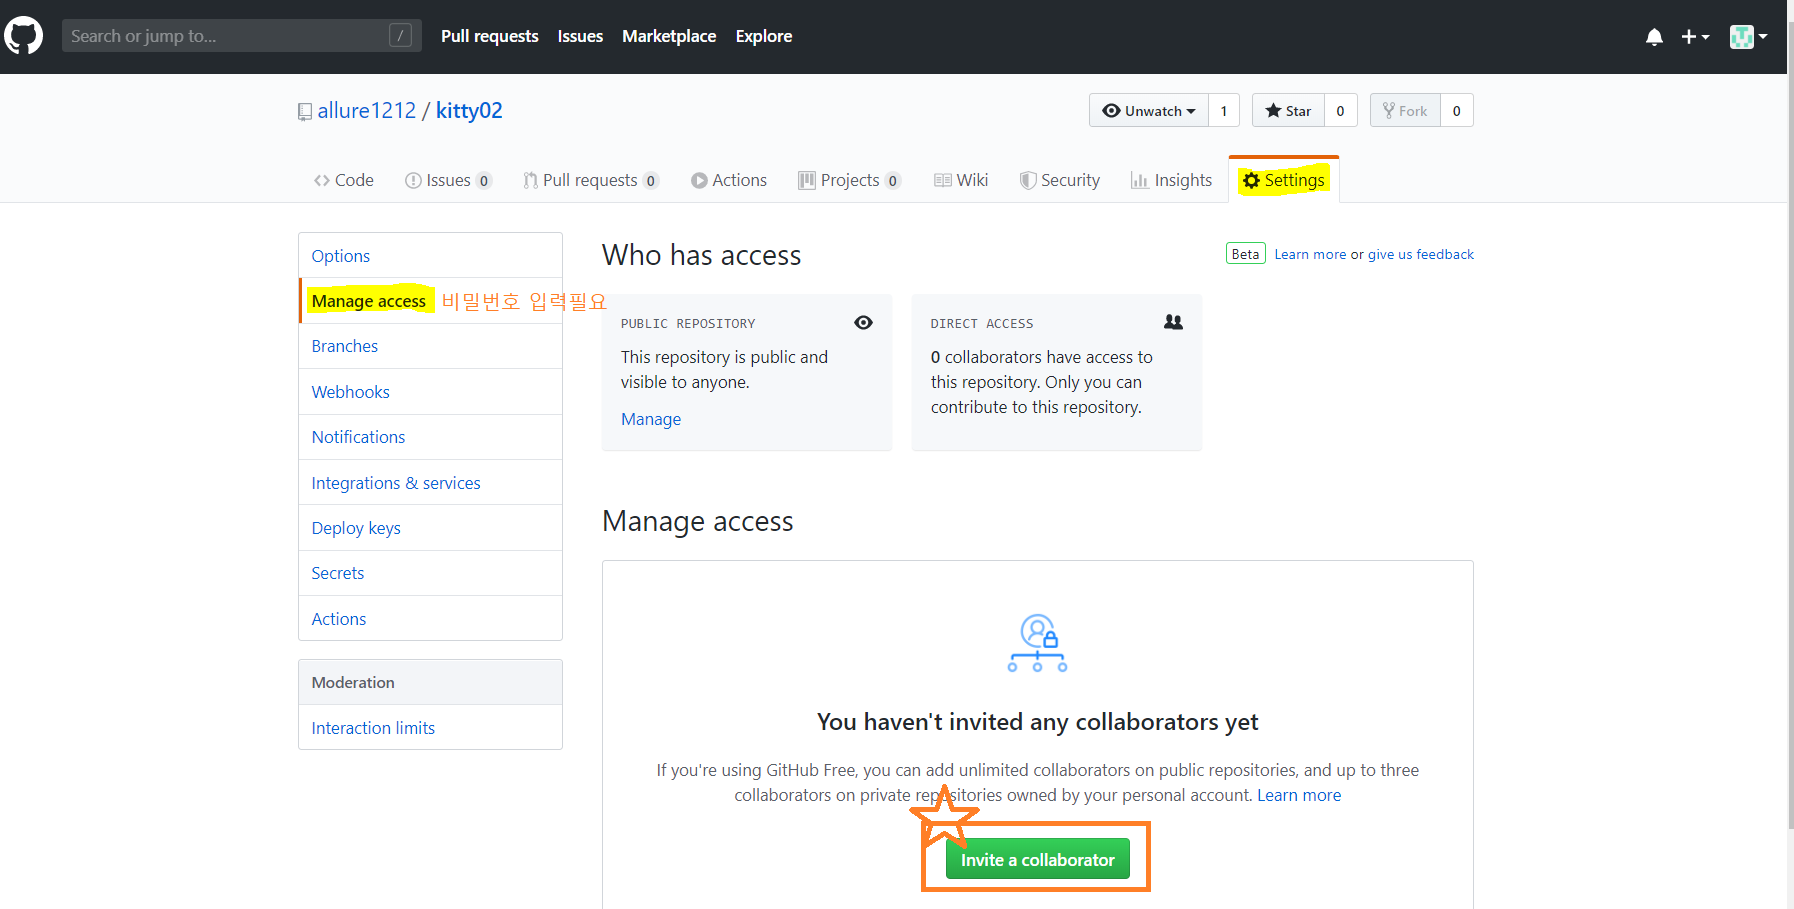Open the Actions tab
The image size is (1794, 909).
point(729,180)
